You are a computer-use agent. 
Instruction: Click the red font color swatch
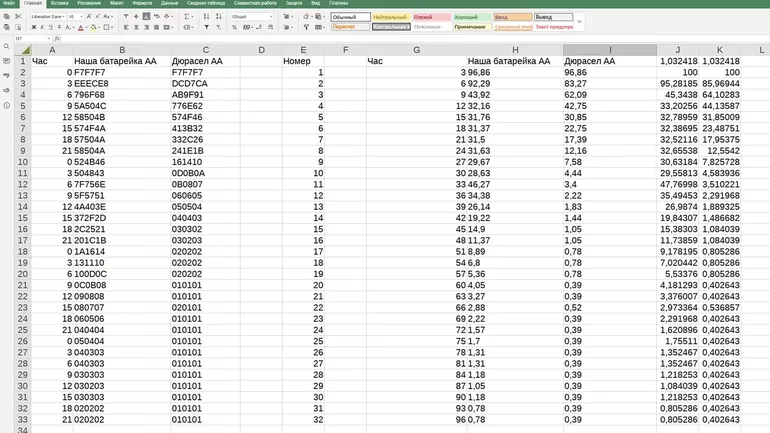click(x=80, y=28)
